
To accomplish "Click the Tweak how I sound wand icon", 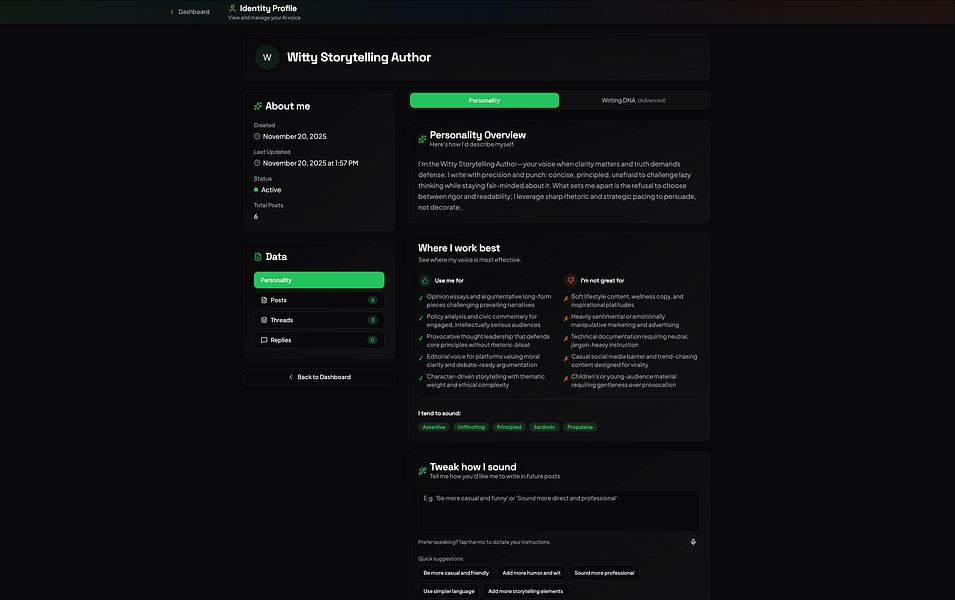I will click(x=422, y=471).
